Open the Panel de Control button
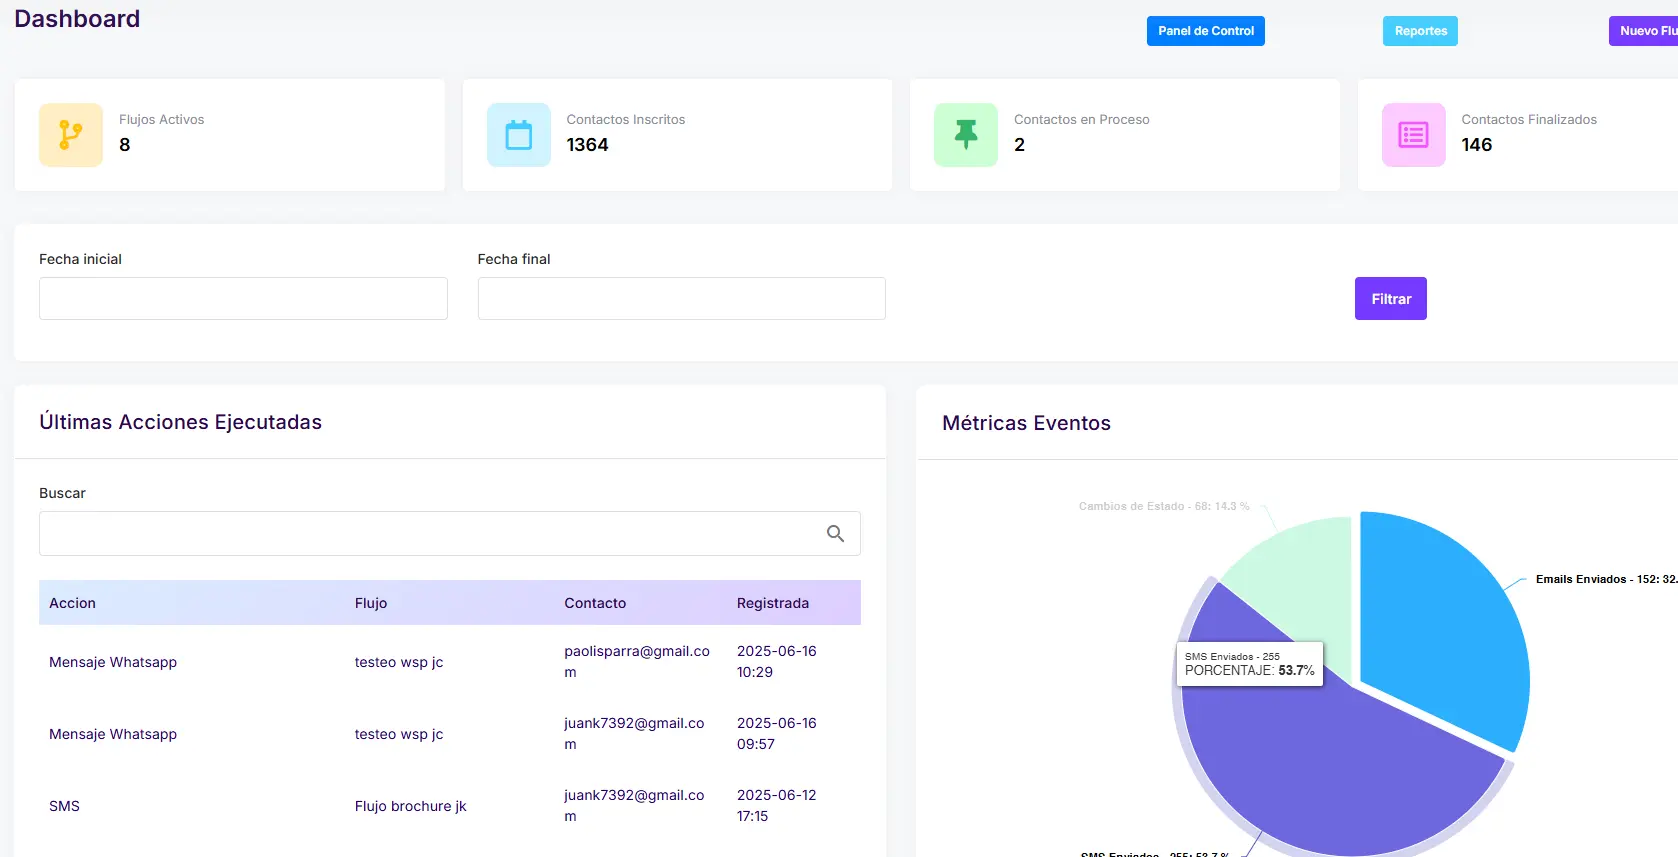Image resolution: width=1678 pixels, height=857 pixels. click(x=1205, y=31)
